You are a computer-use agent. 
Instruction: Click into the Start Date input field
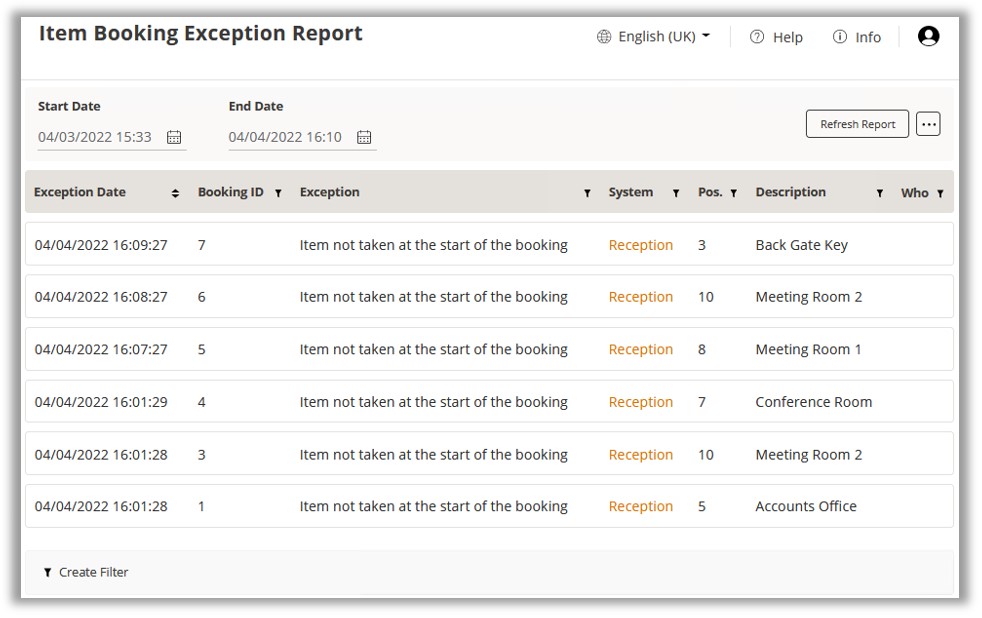point(96,138)
